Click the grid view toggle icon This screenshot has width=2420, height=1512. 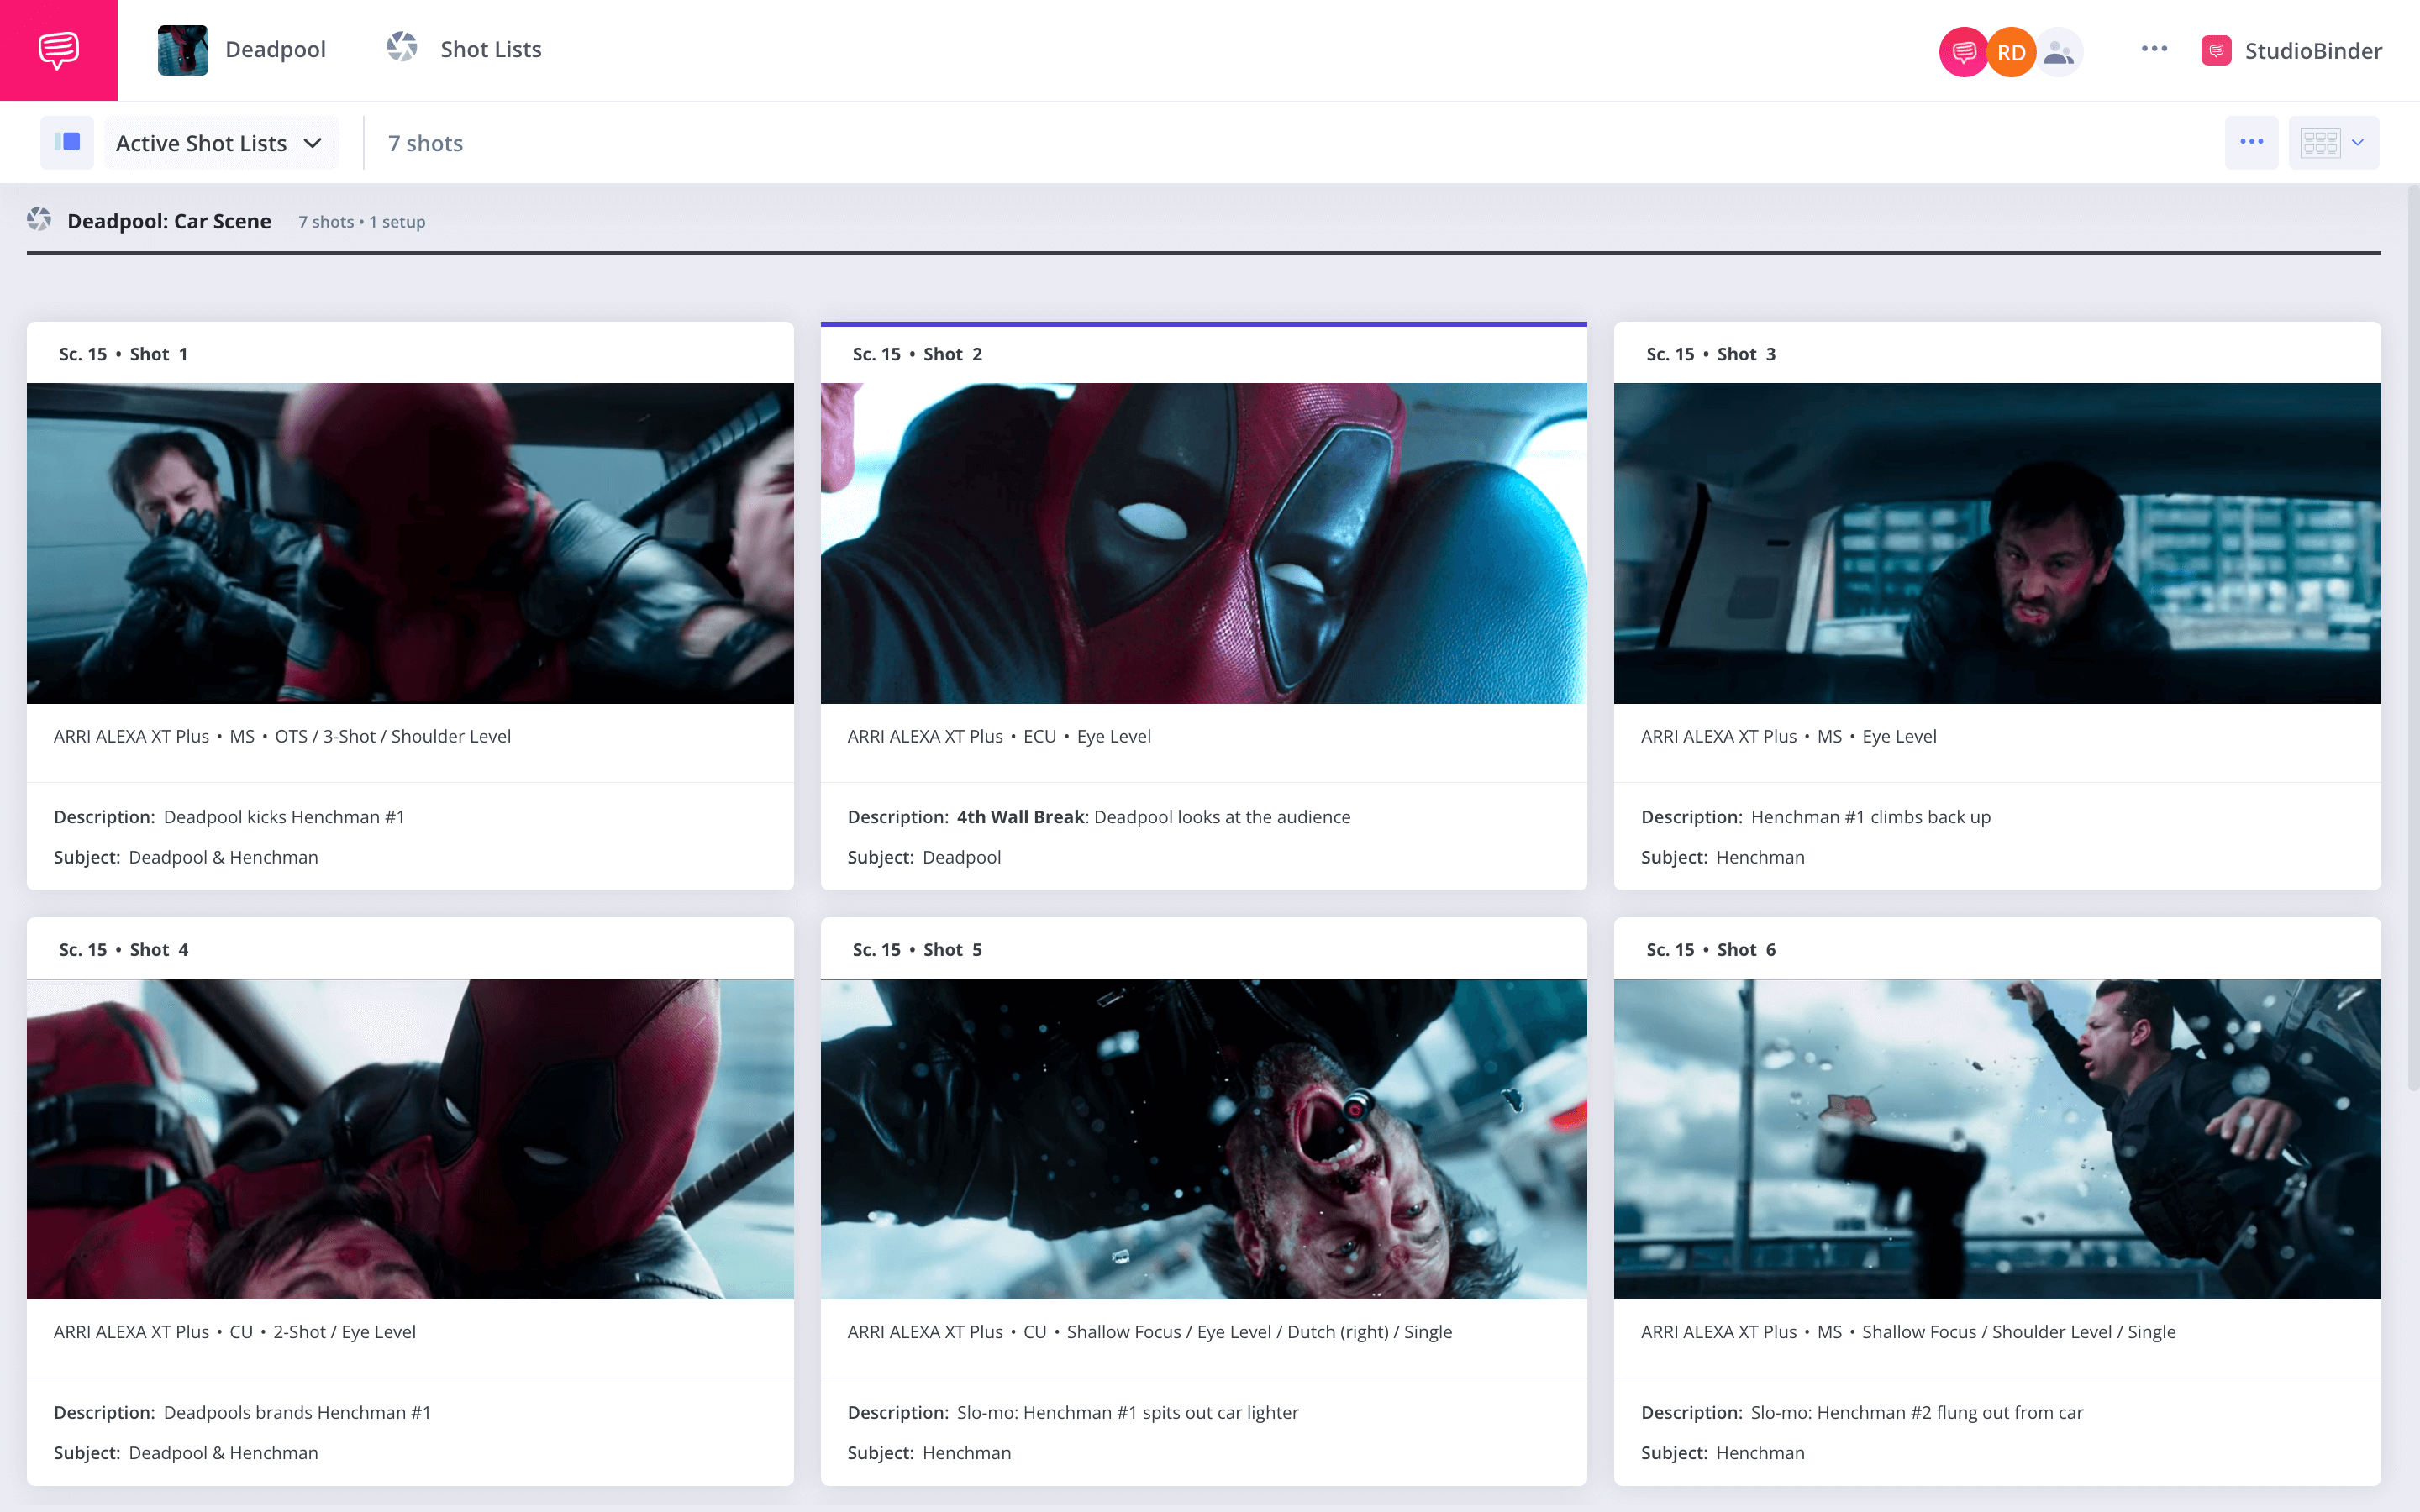coord(2321,141)
